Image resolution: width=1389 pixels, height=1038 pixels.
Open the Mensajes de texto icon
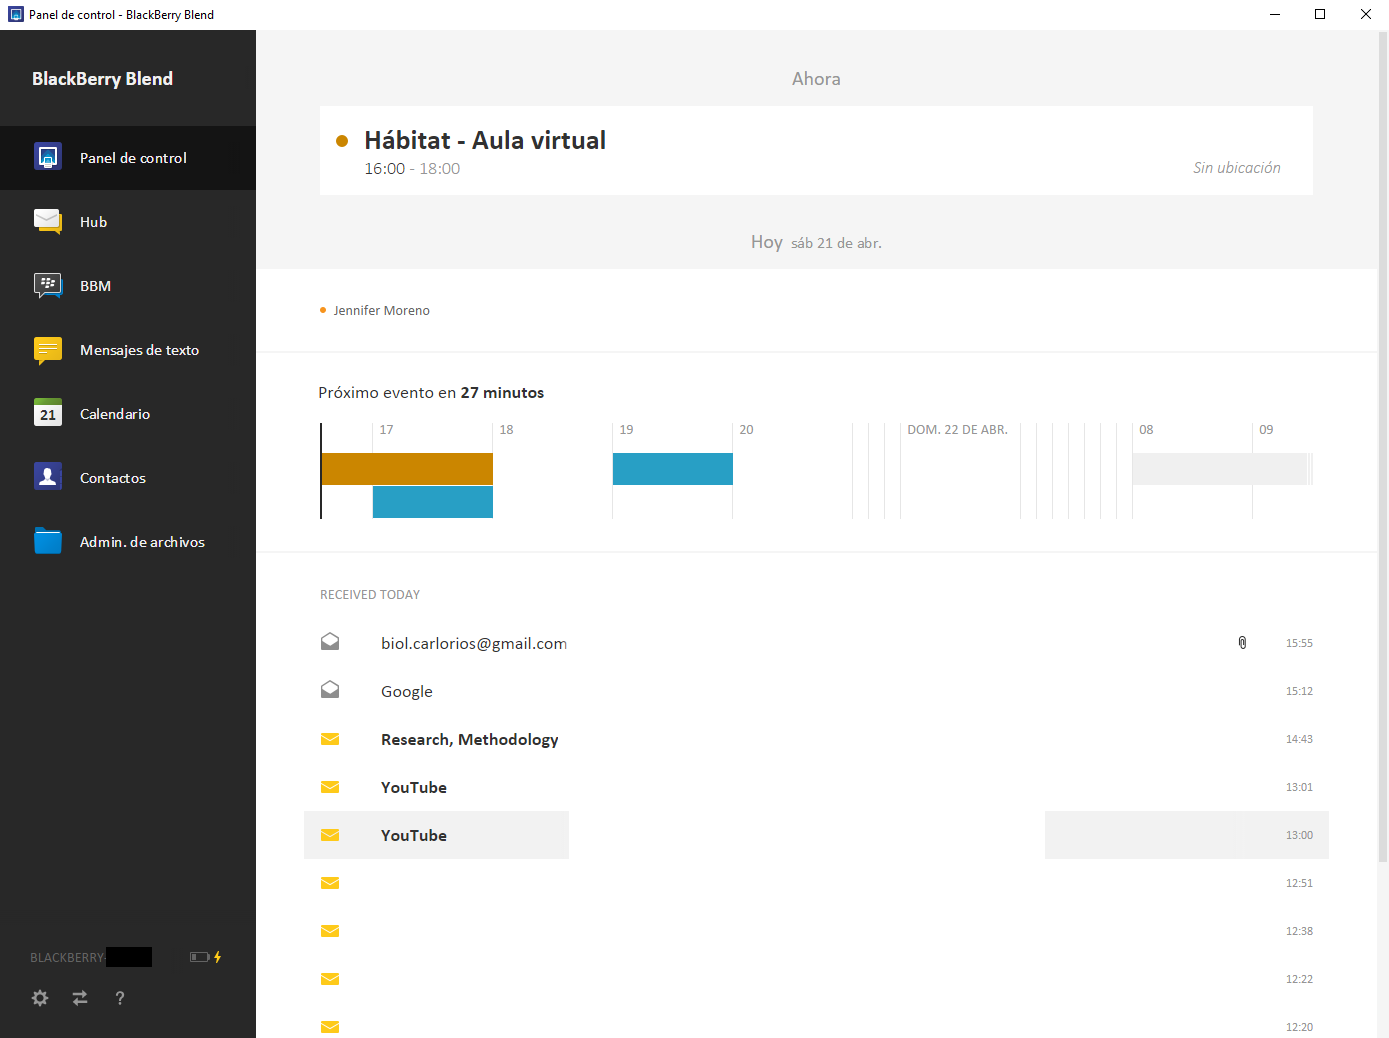[x=48, y=350]
